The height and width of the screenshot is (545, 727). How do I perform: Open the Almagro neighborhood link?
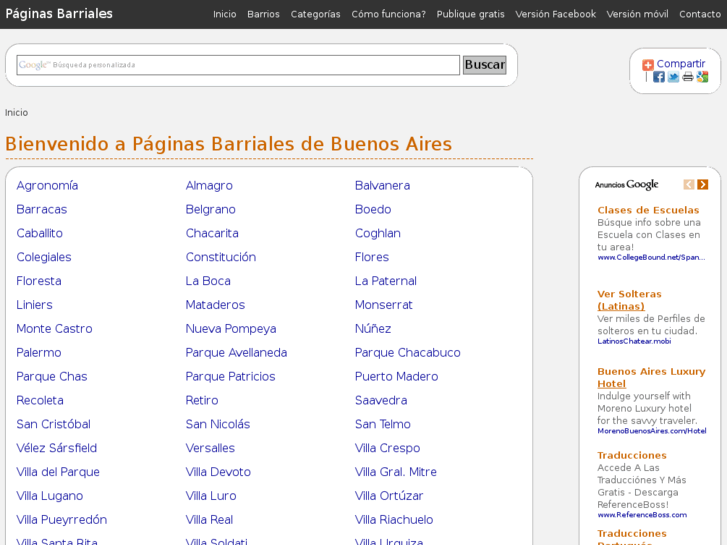(x=209, y=186)
